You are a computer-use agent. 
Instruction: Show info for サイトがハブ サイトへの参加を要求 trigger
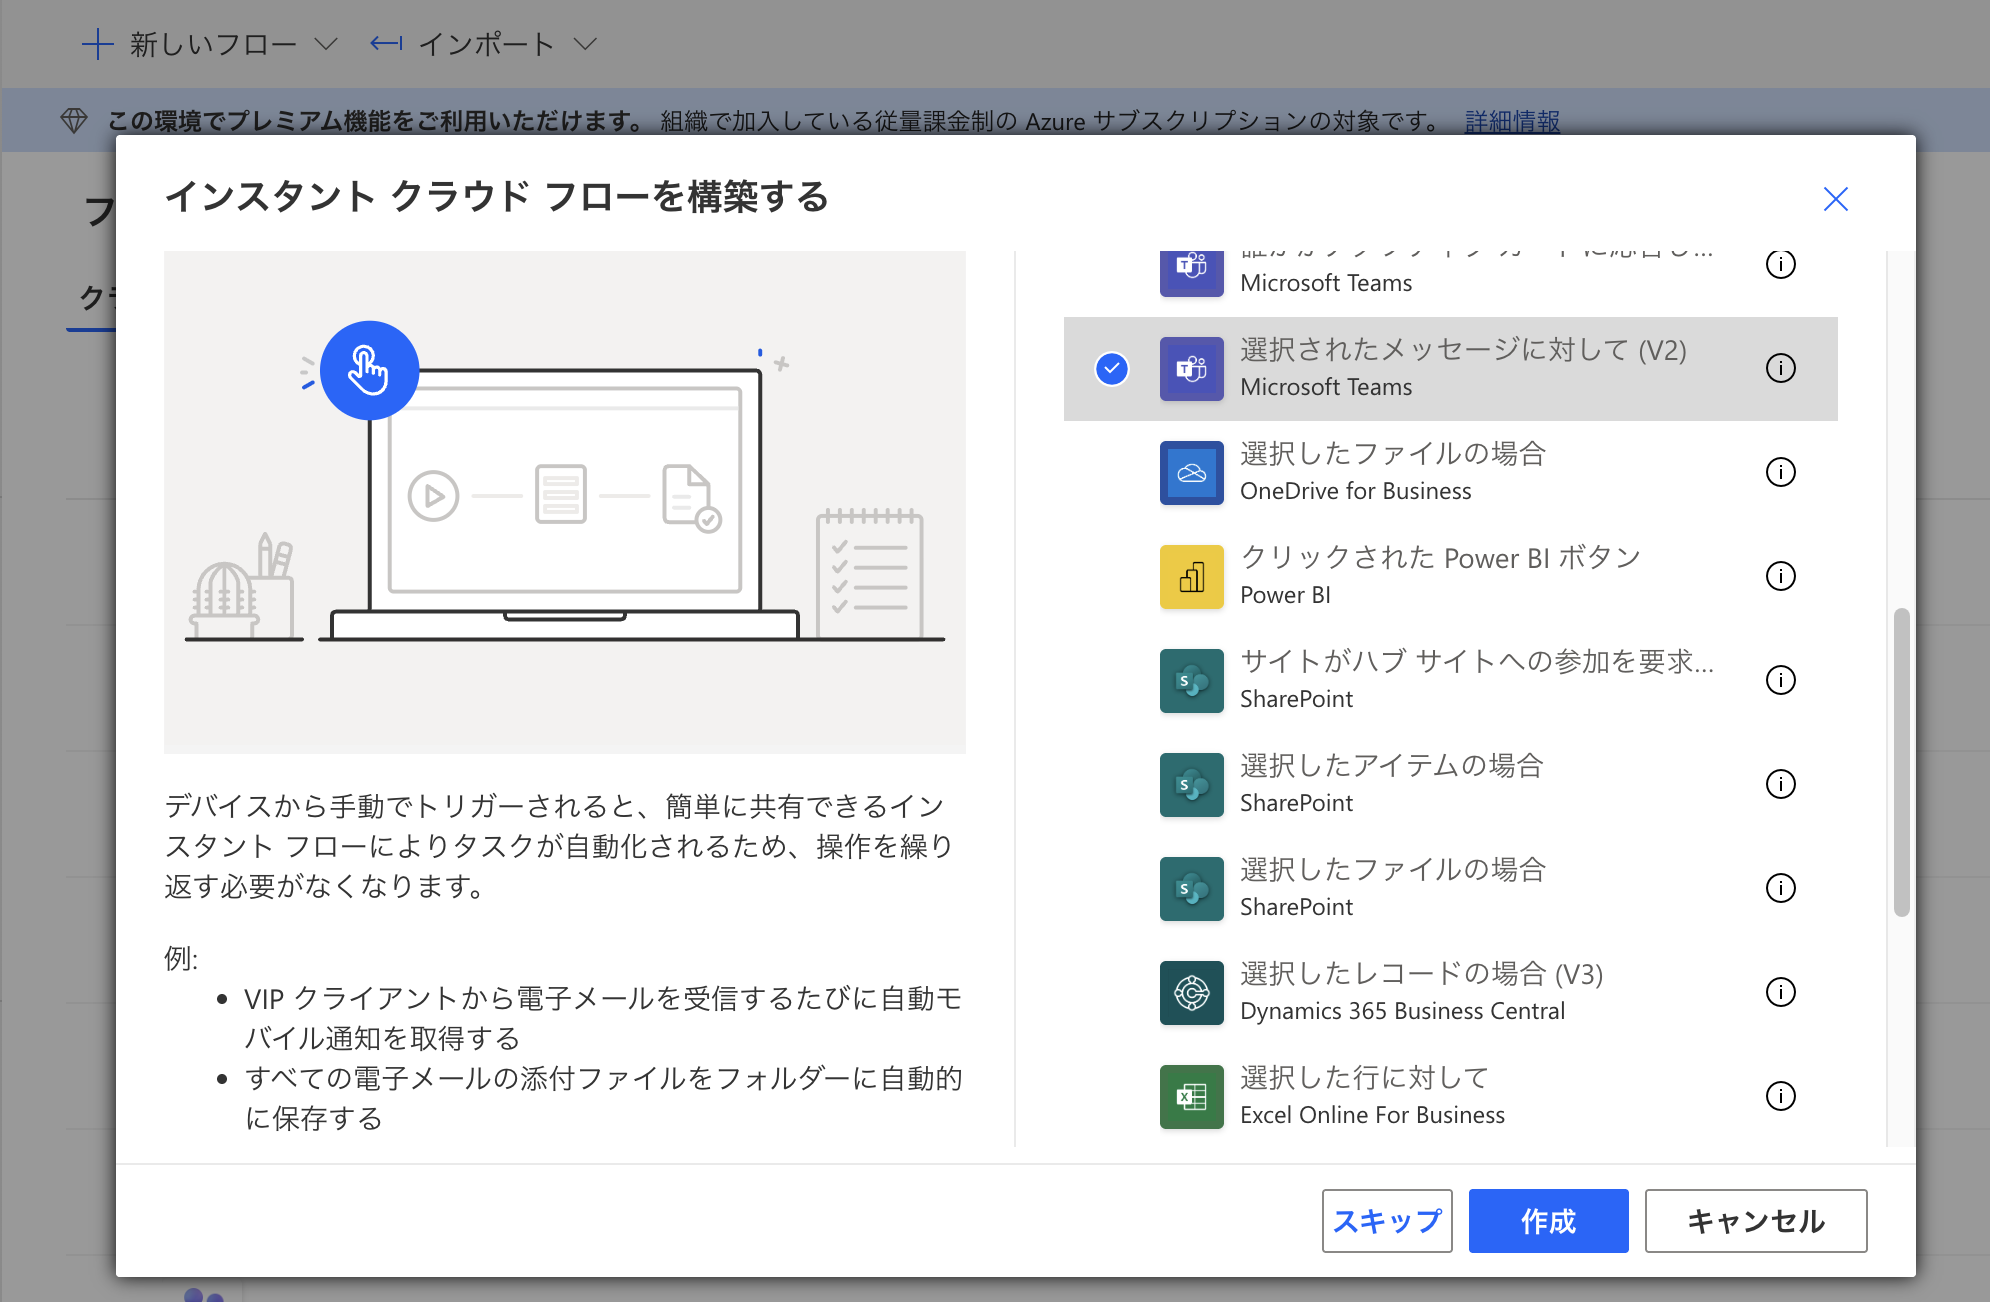(1780, 680)
